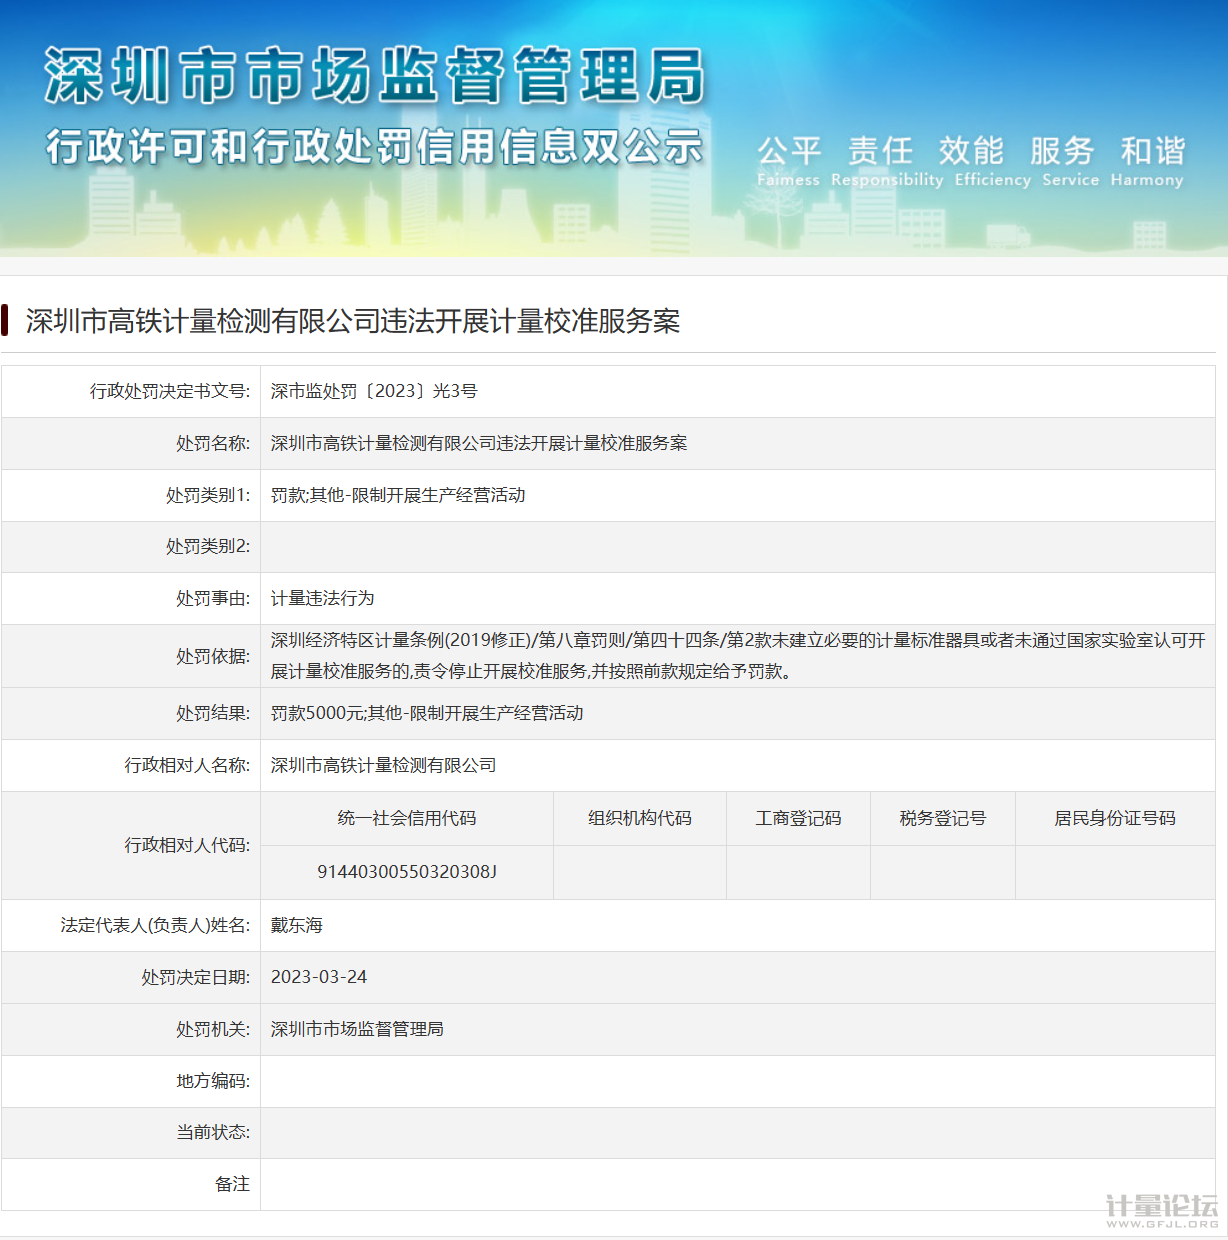Click the 处罚机关 value 深圳市市场监督管理局

(x=357, y=1029)
